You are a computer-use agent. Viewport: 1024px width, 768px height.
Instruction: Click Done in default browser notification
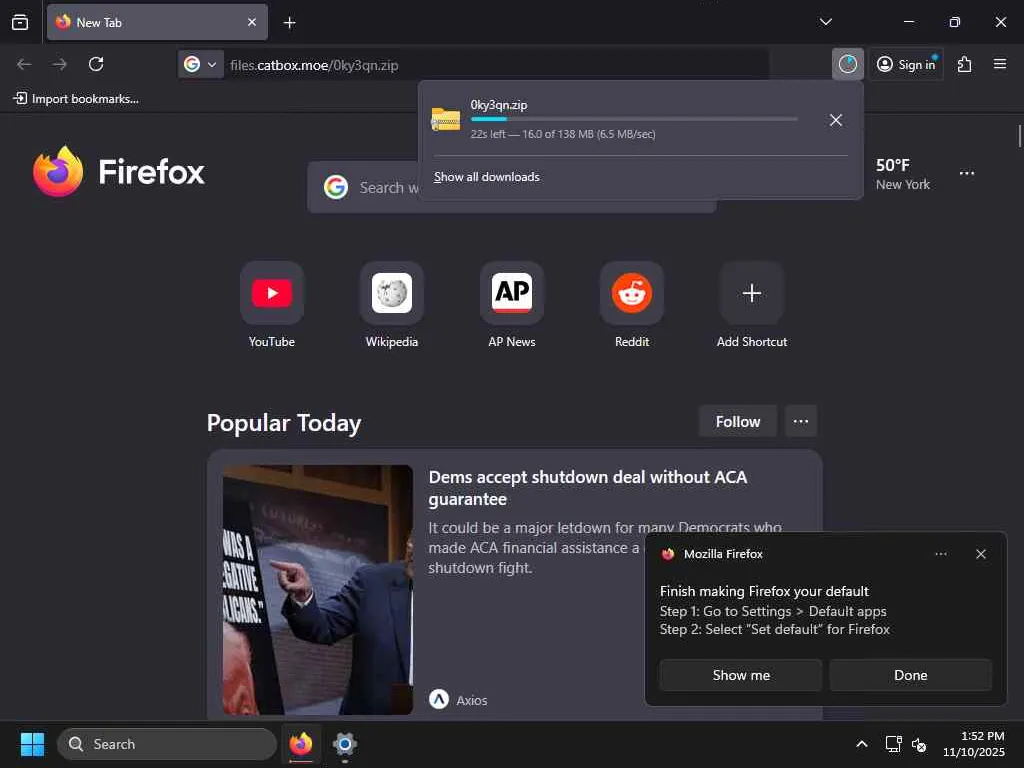pyautogui.click(x=910, y=675)
